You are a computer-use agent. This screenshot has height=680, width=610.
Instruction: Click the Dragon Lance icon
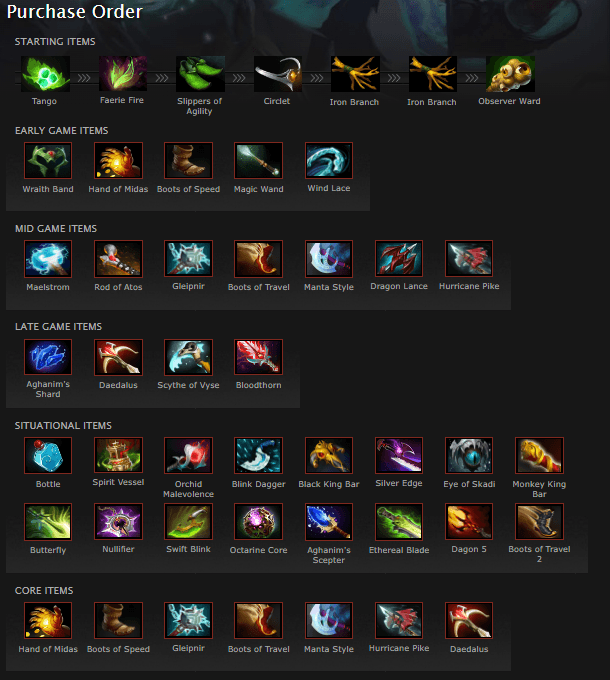click(x=399, y=259)
